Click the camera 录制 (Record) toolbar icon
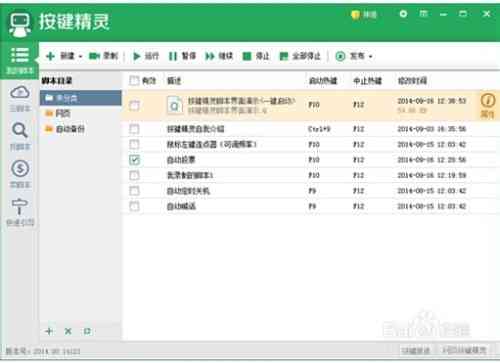500x363 pixels. coord(94,56)
